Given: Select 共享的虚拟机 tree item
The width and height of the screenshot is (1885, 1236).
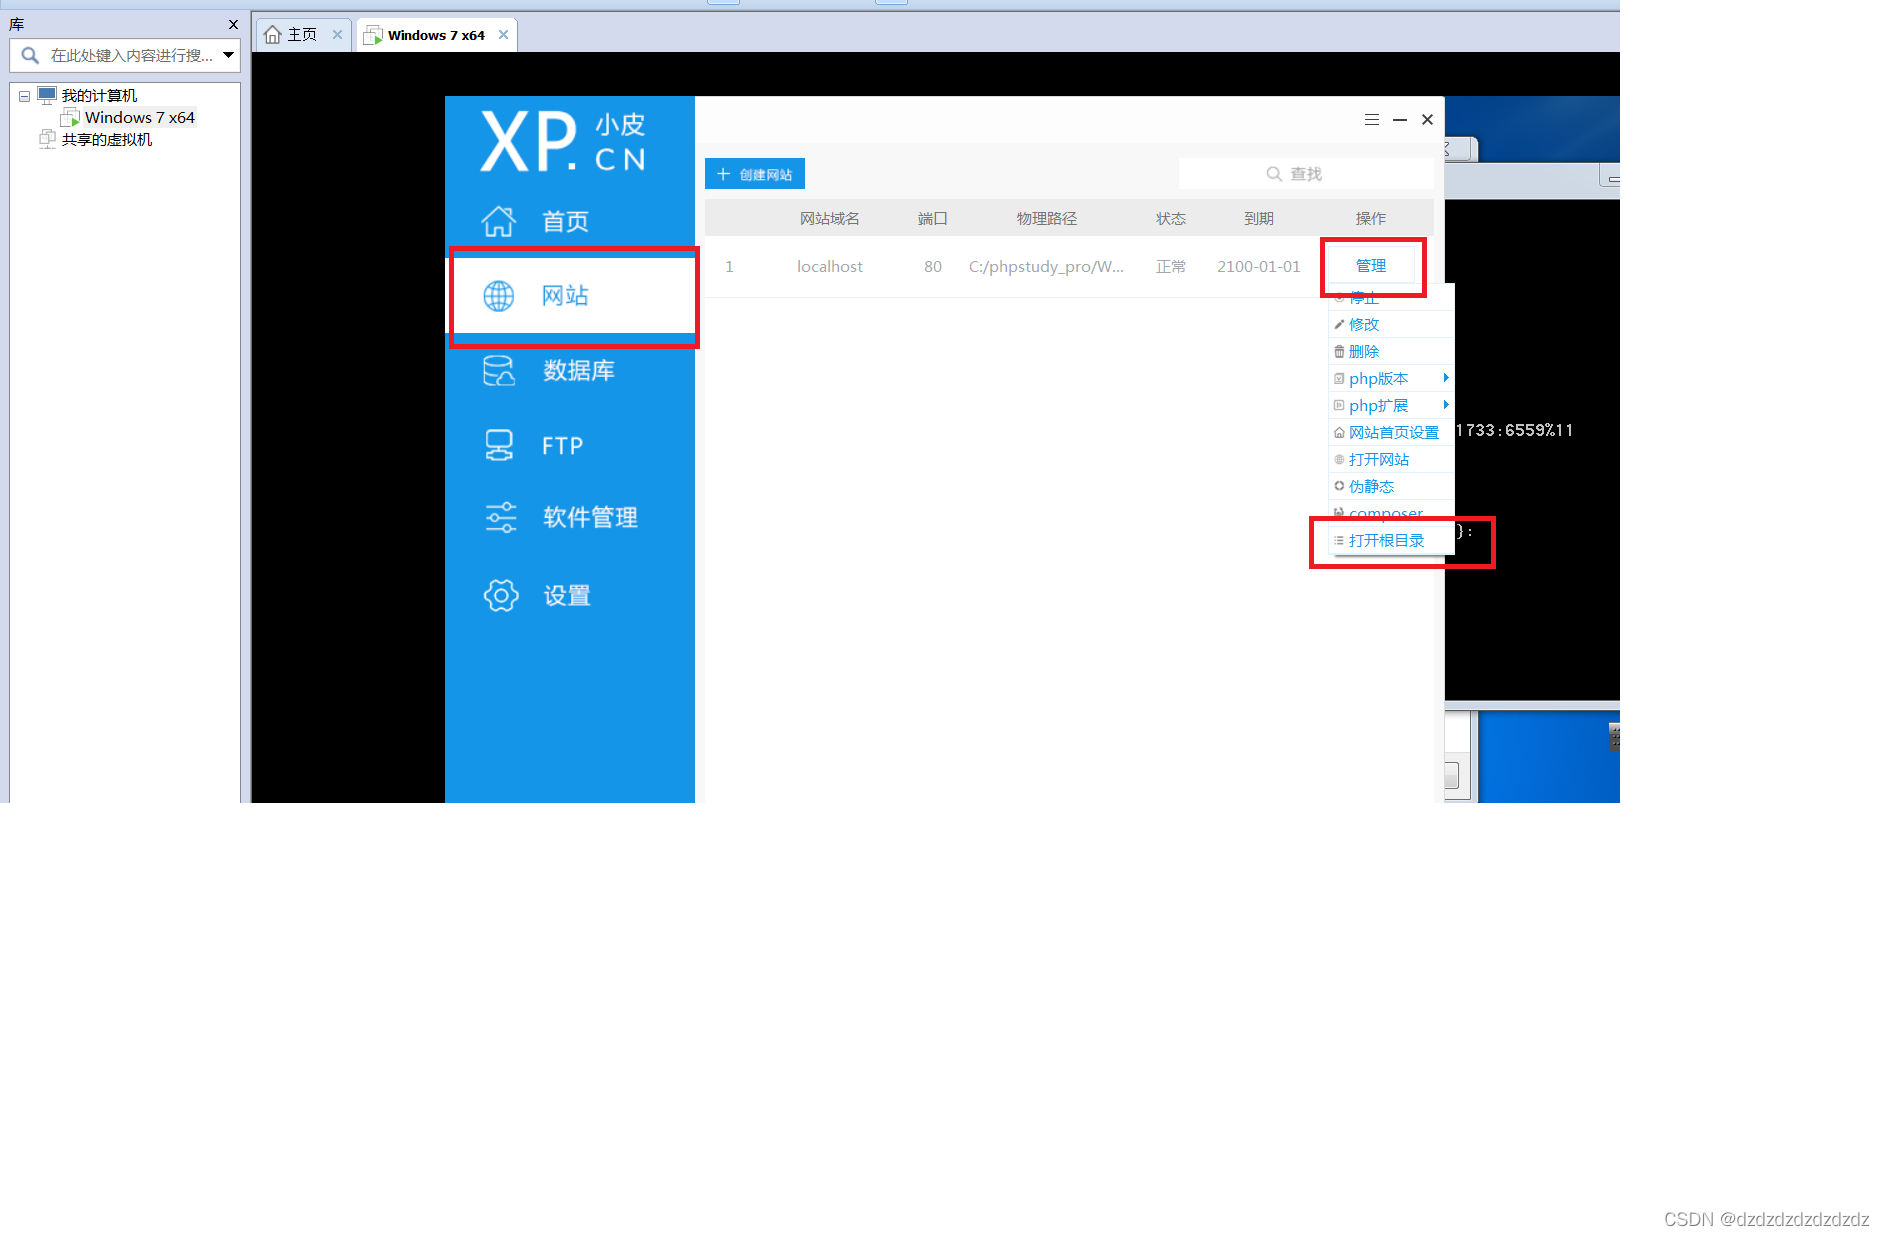Looking at the screenshot, I should pyautogui.click(x=107, y=139).
